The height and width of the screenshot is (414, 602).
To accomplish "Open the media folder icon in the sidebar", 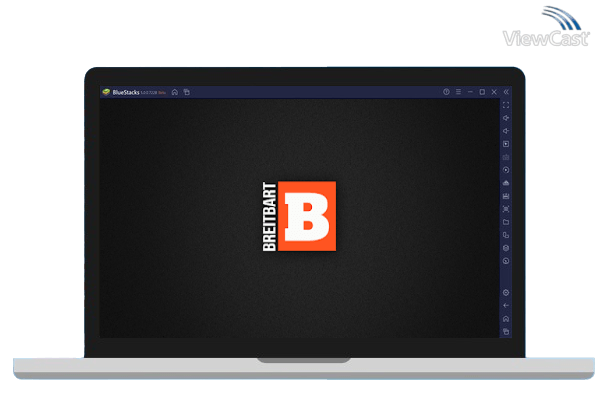I will 506,222.
